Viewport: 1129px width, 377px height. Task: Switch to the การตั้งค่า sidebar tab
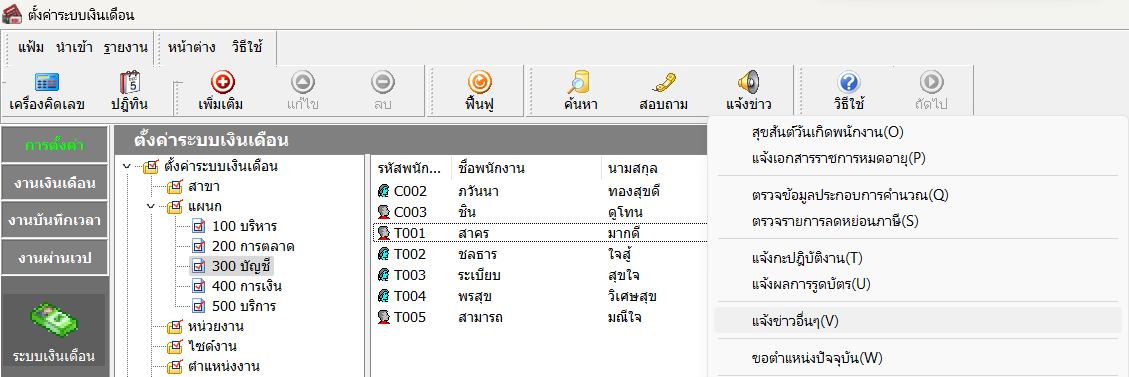pyautogui.click(x=55, y=146)
